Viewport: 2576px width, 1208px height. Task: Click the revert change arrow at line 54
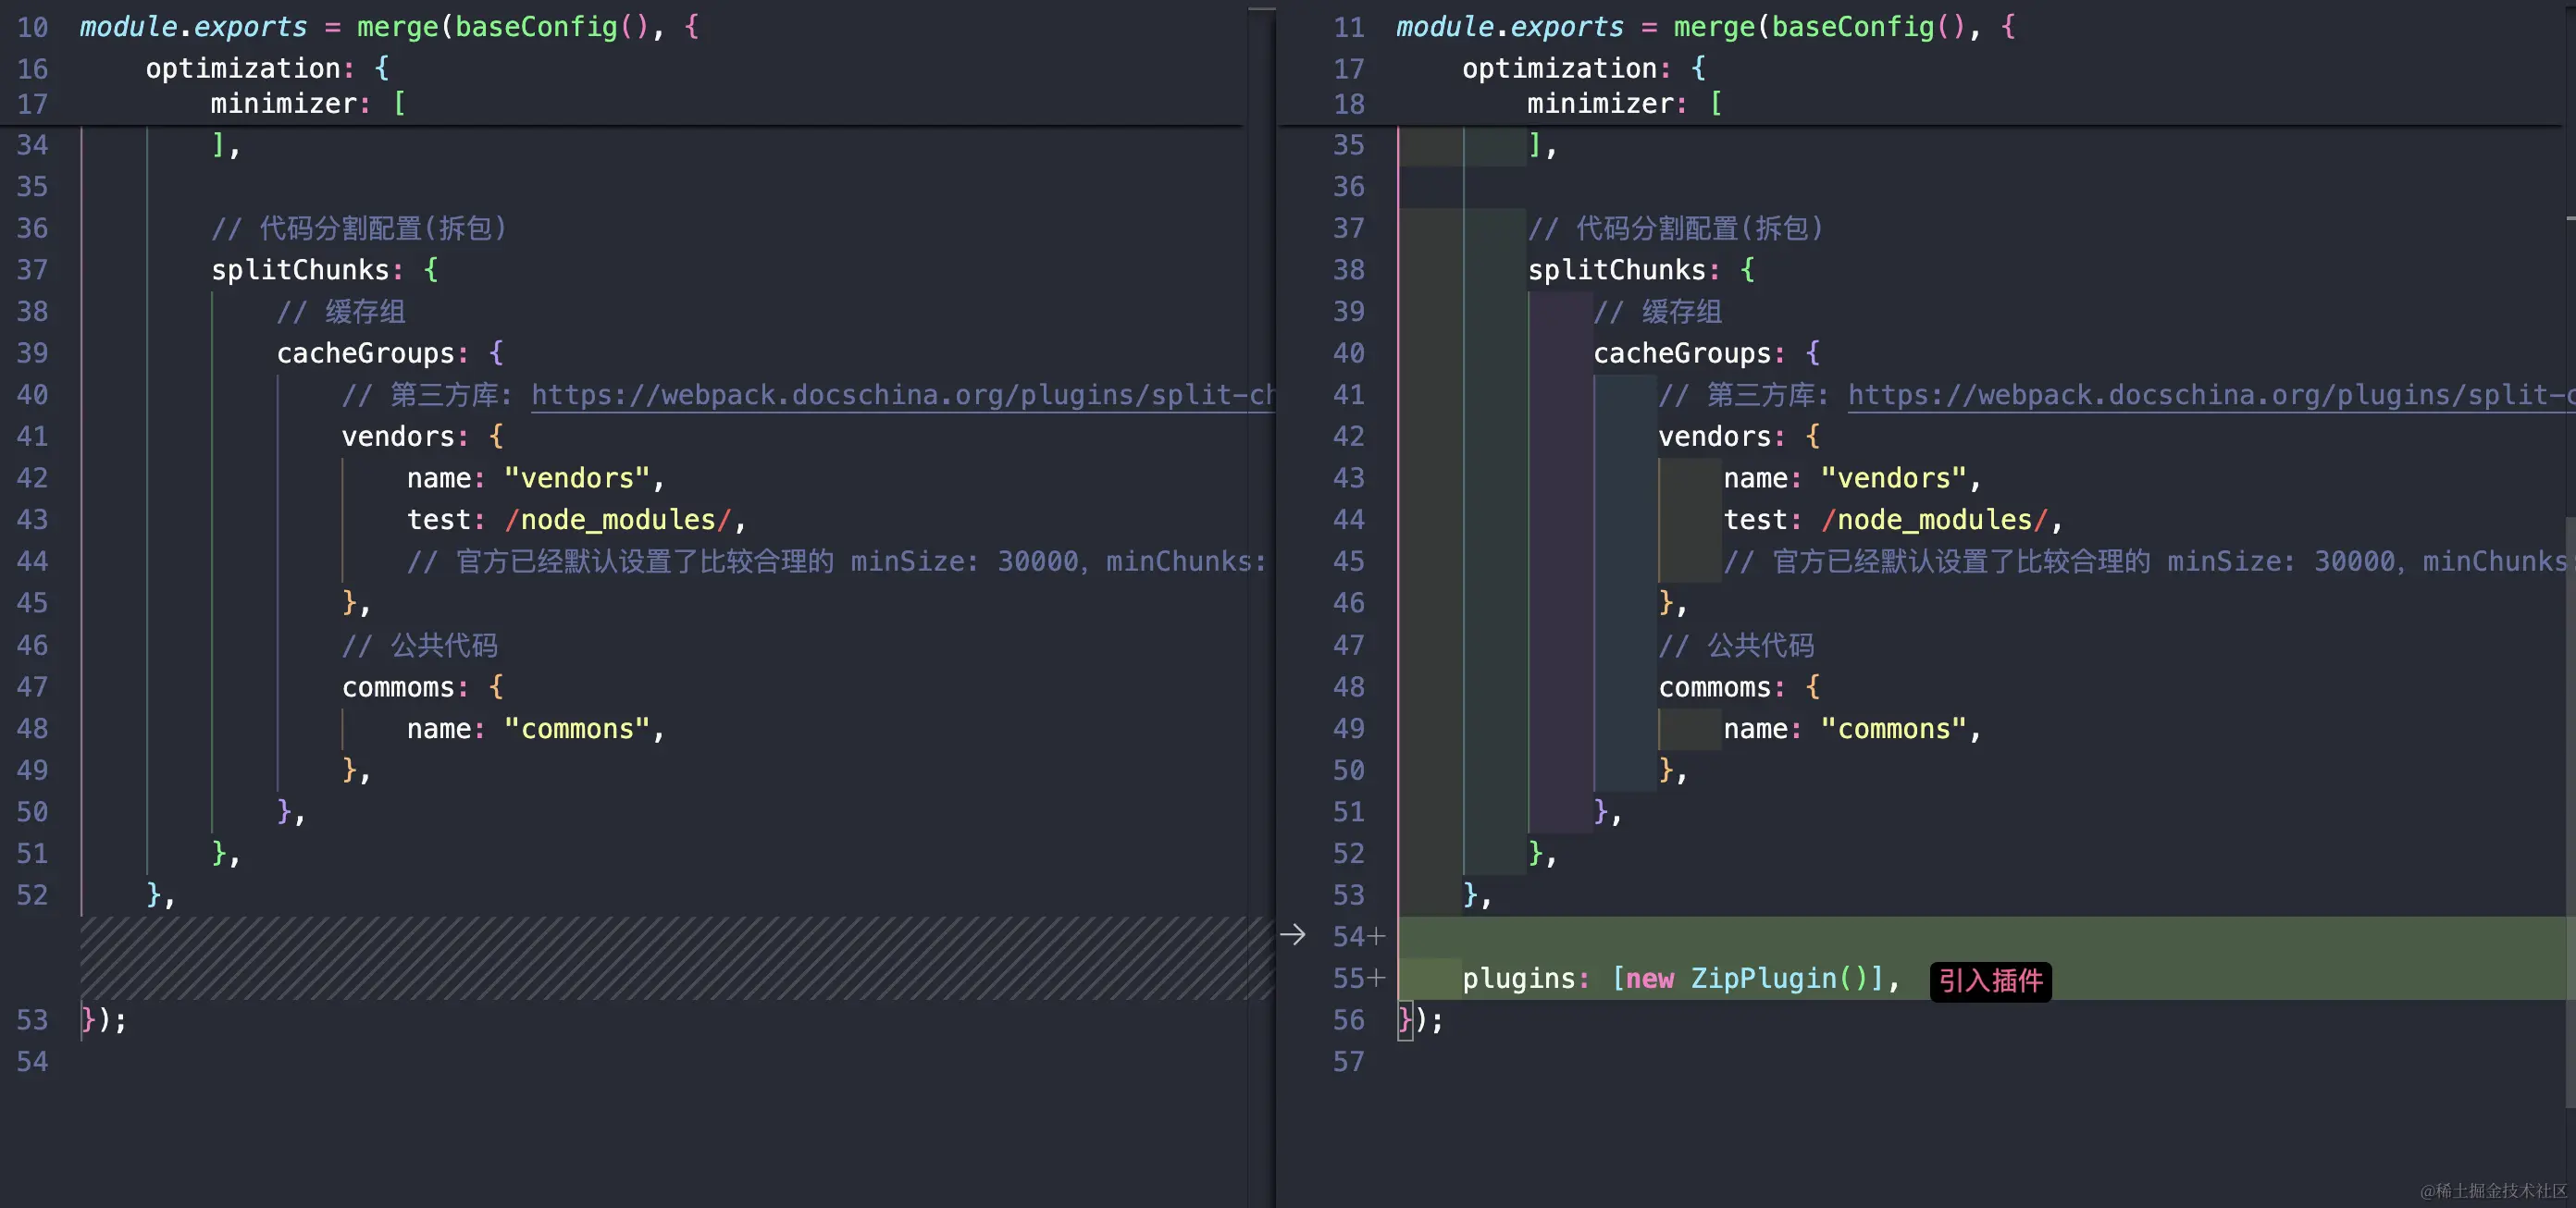[1292, 935]
